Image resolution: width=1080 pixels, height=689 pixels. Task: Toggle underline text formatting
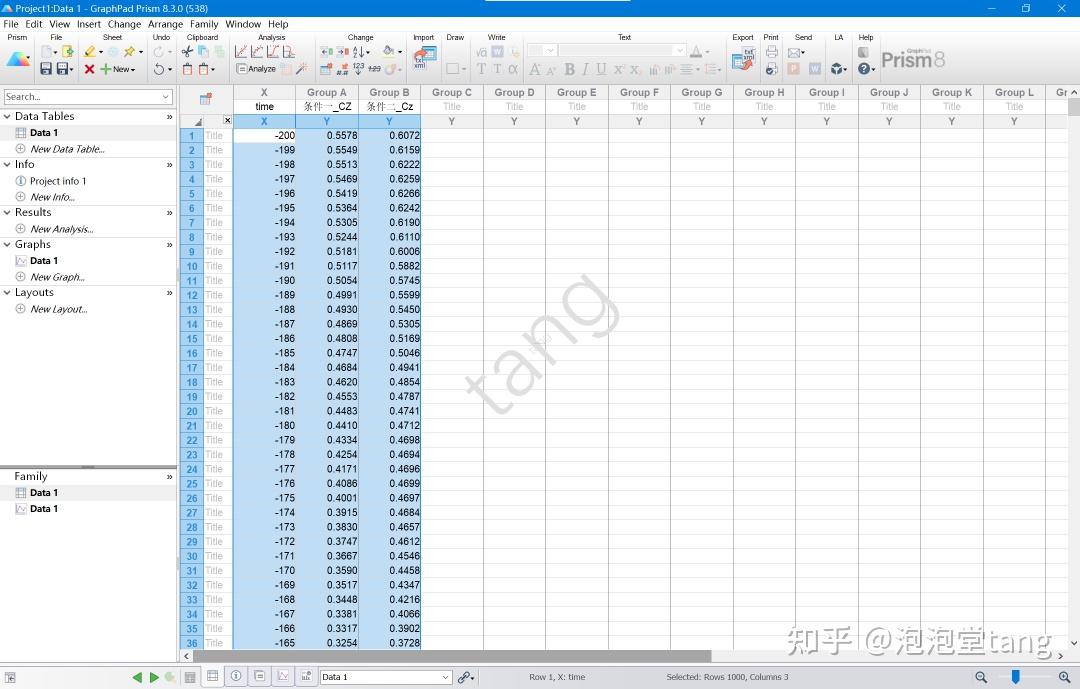[601, 69]
